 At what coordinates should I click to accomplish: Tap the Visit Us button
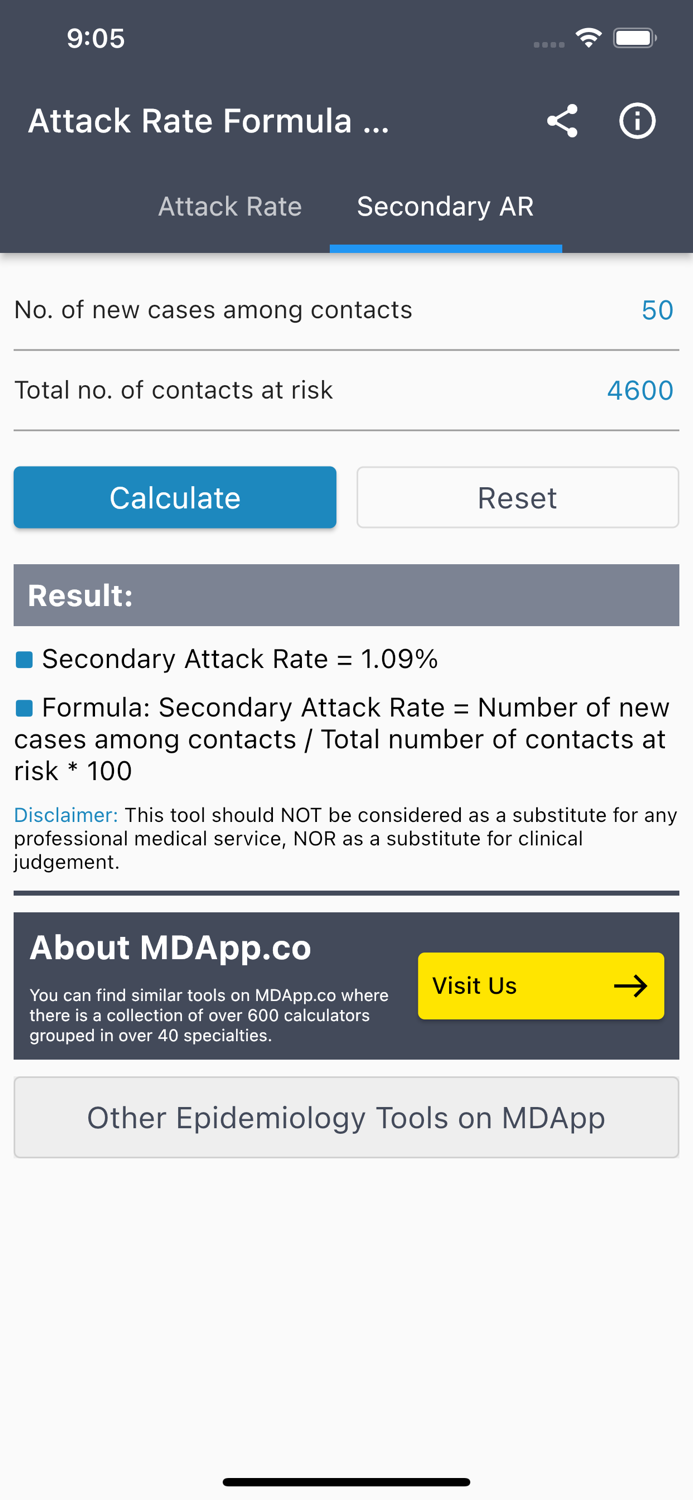(x=540, y=985)
